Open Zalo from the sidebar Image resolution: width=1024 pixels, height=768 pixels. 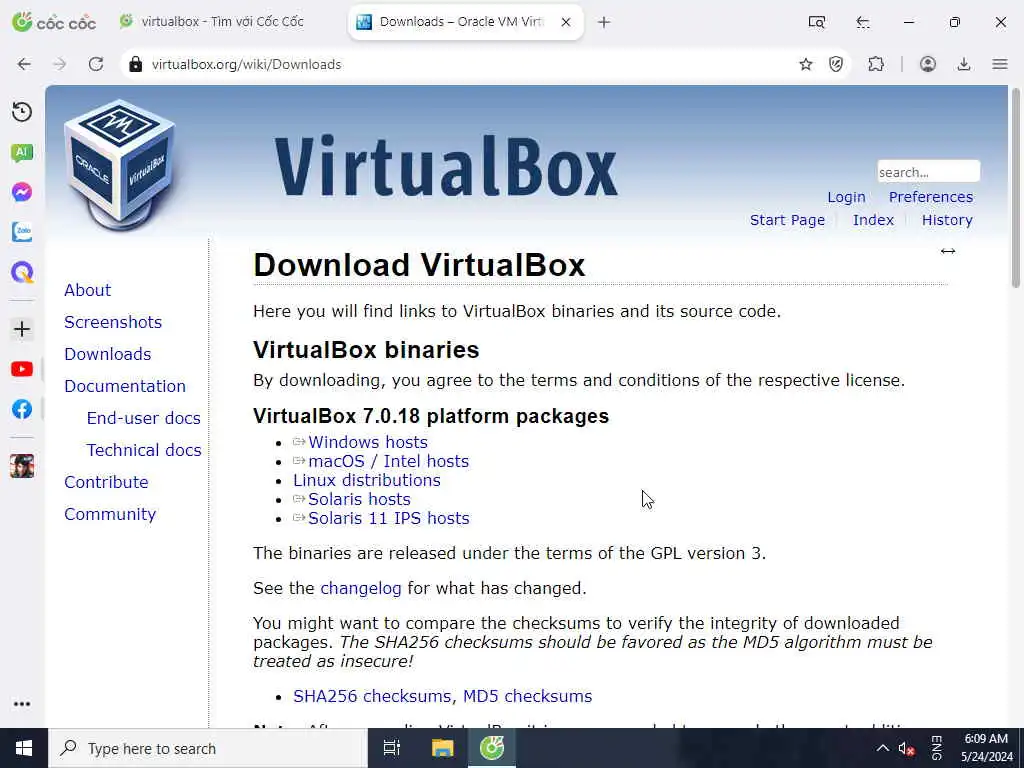(22, 232)
